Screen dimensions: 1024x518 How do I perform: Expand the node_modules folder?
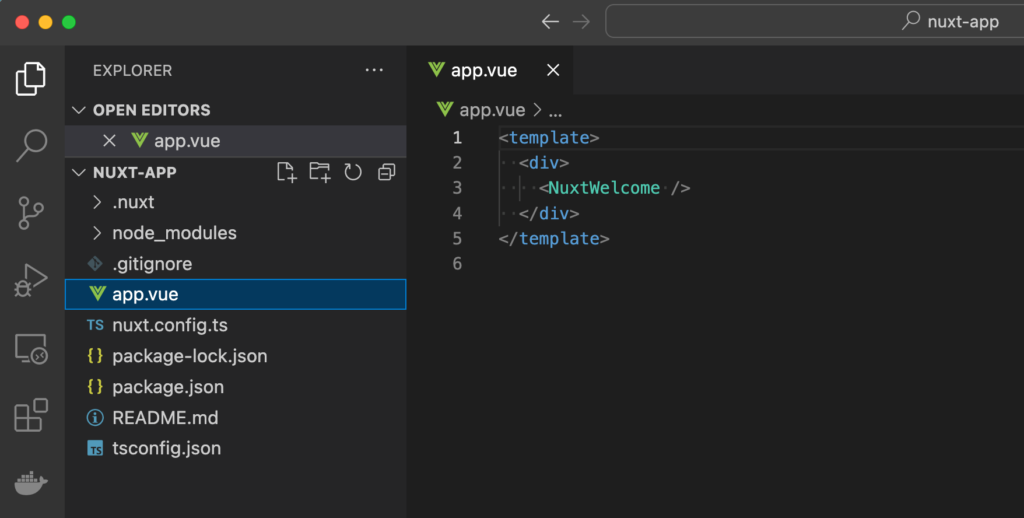tap(174, 233)
